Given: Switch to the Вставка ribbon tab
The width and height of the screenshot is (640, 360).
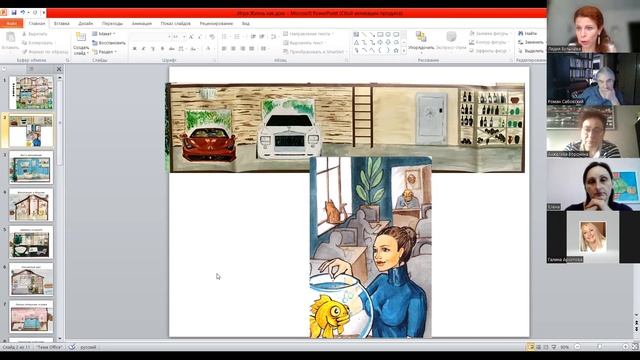Looking at the screenshot, I should tap(61, 23).
